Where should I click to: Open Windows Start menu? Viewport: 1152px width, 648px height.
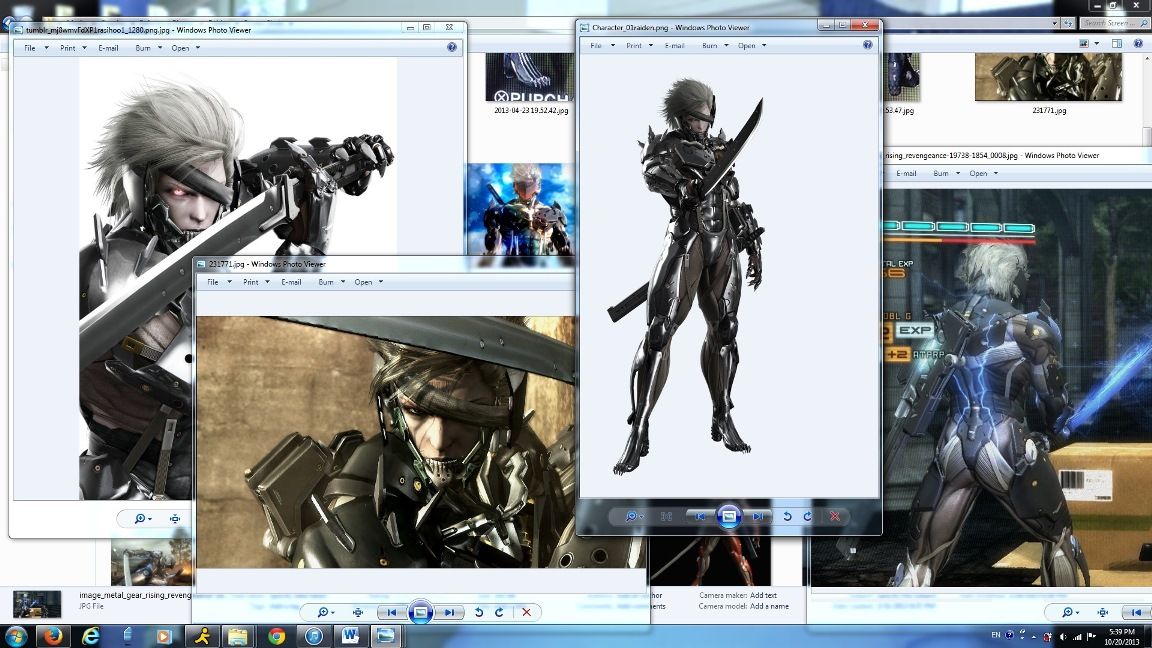[x=15, y=636]
